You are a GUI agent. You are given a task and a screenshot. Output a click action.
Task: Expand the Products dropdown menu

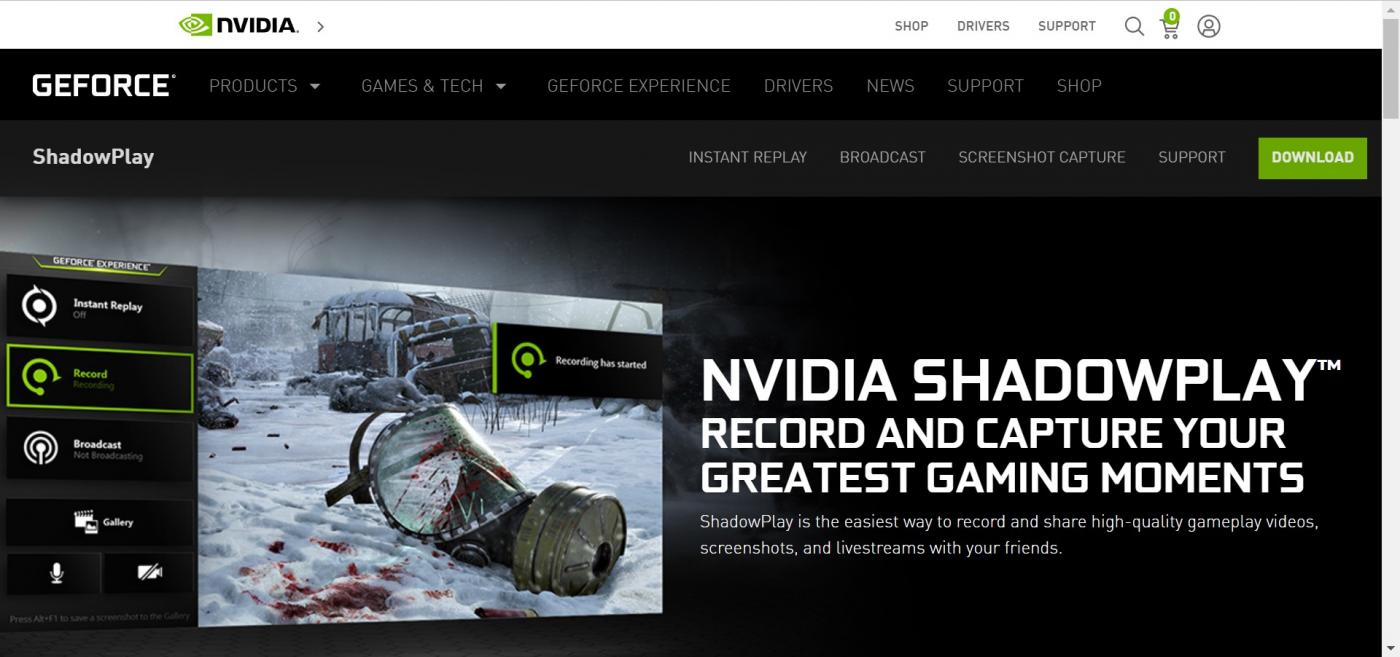265,86
